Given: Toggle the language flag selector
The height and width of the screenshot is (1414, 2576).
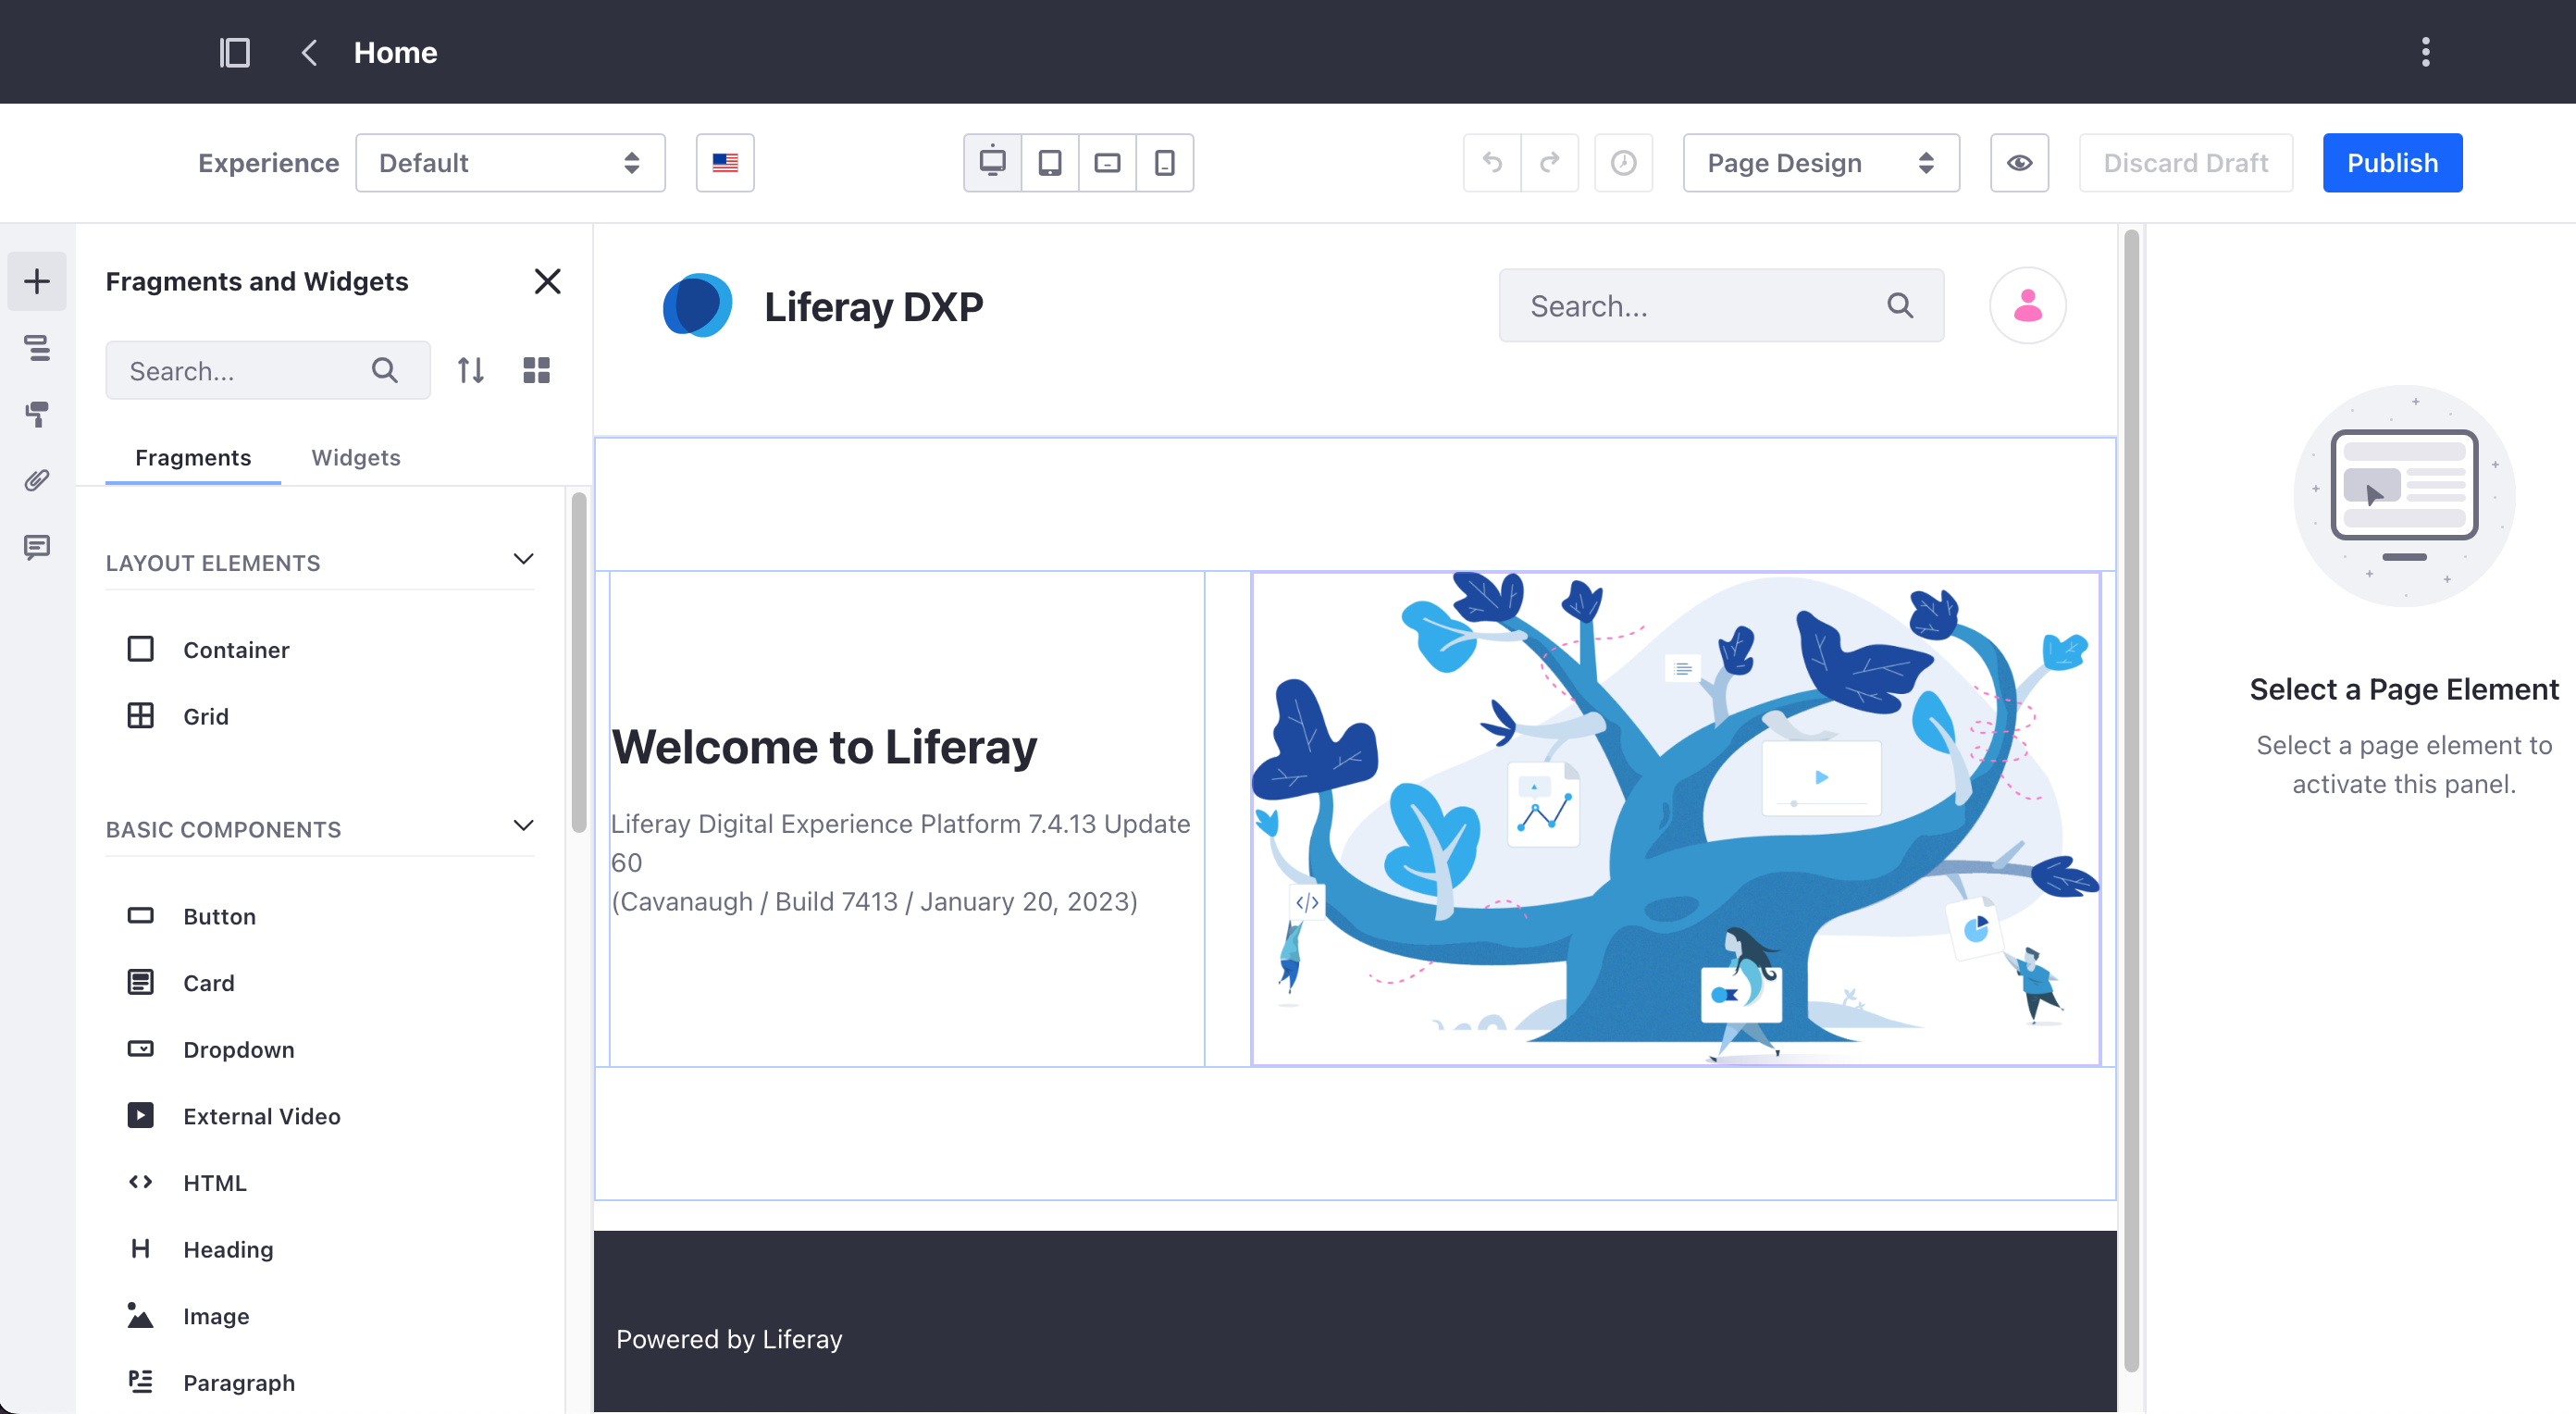Looking at the screenshot, I should pos(727,162).
